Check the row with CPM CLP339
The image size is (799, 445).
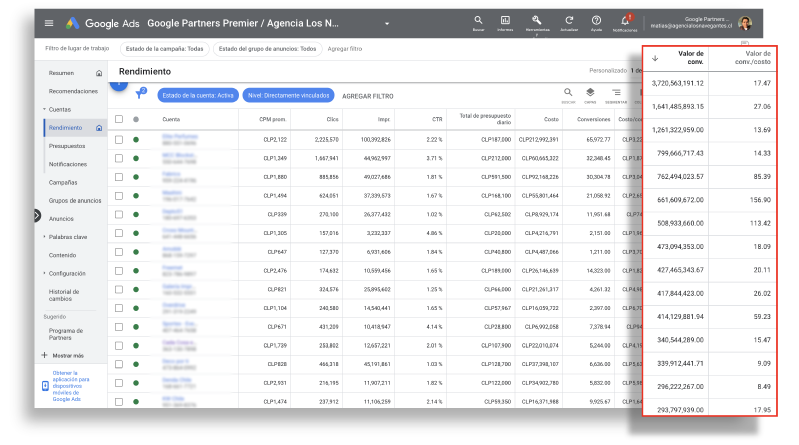(x=119, y=215)
